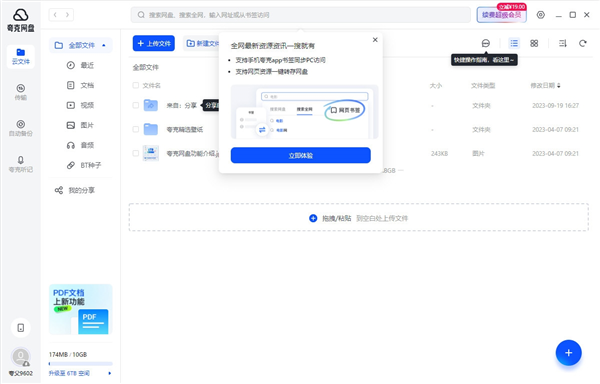Toggle the select-all 文件名 checkbox
Screen dimensions: 600x384
(x=135, y=85)
